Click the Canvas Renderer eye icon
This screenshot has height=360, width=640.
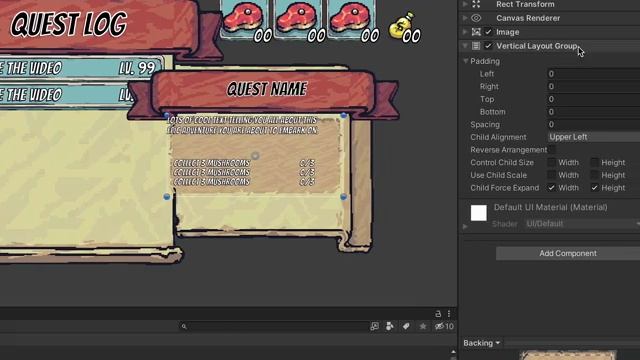pos(476,18)
